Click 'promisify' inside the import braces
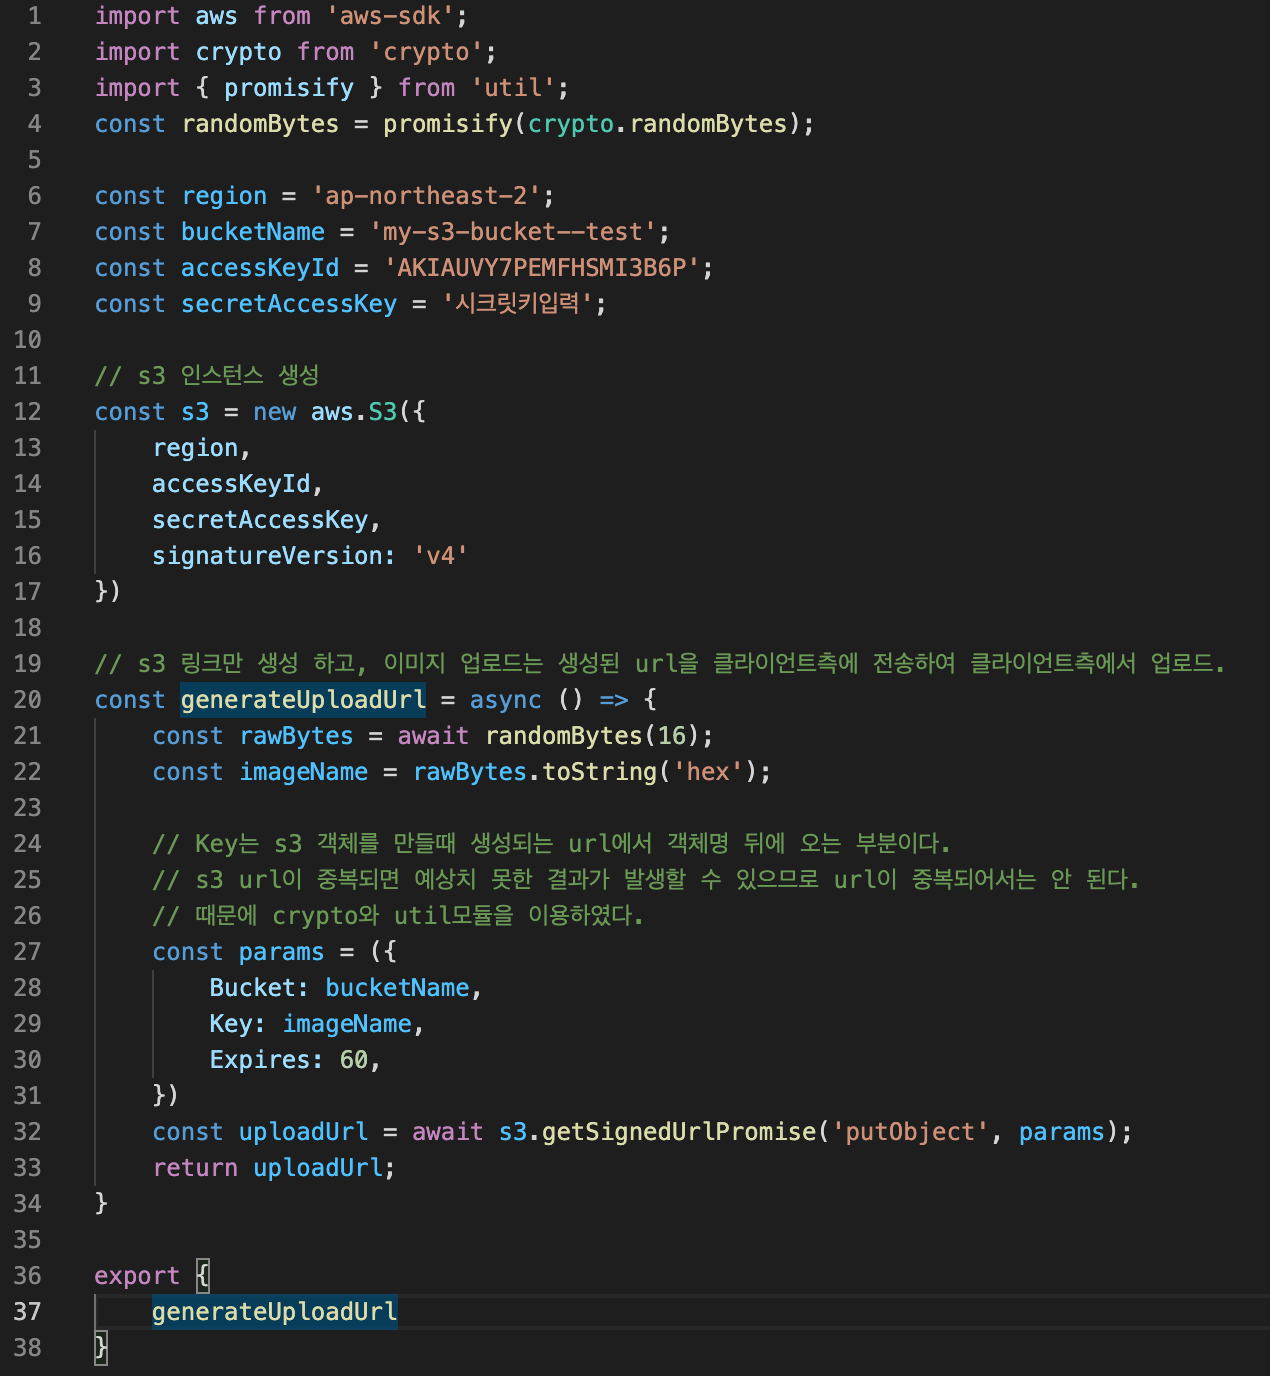Viewport: 1270px width, 1376px height. pos(289,88)
